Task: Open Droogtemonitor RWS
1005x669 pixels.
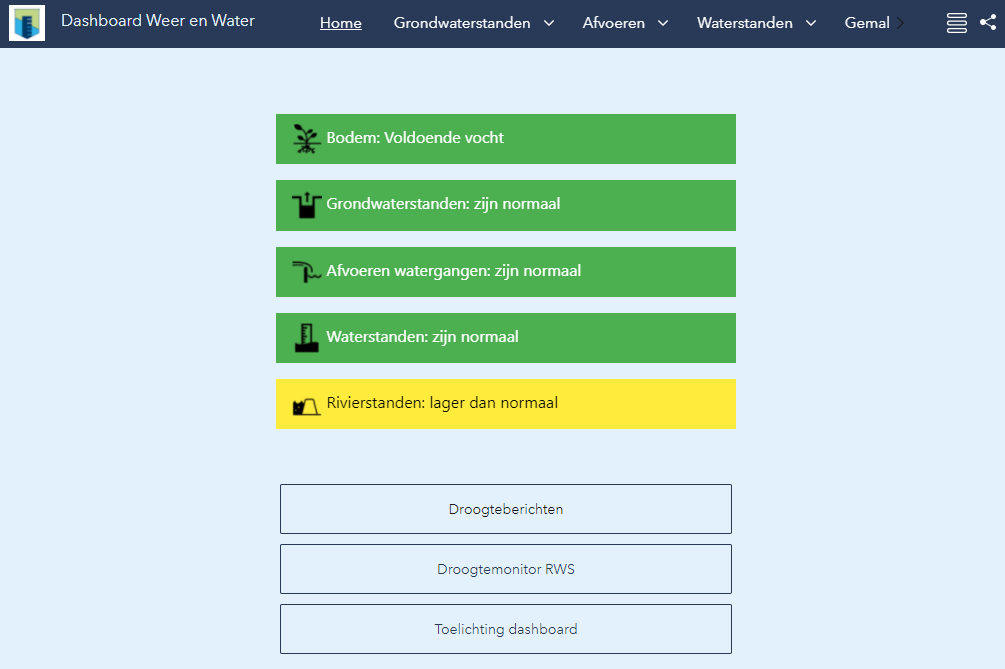Action: [x=505, y=568]
